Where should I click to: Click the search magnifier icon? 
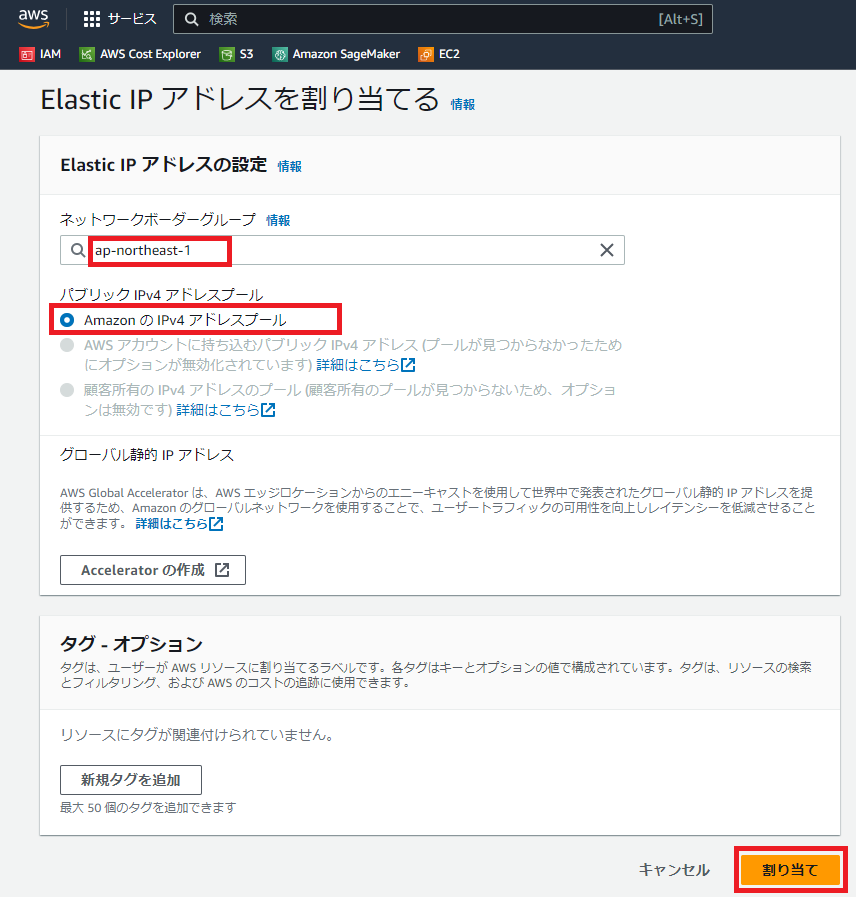coord(190,18)
